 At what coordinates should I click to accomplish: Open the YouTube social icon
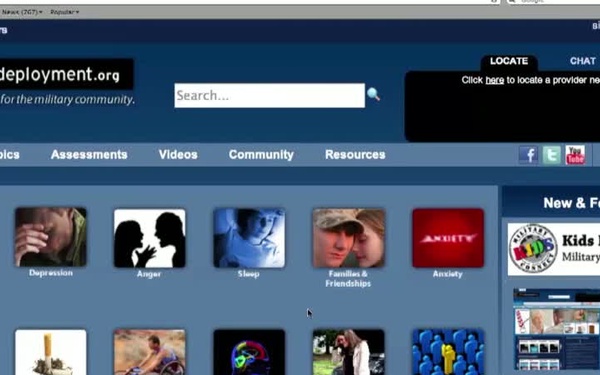576,155
